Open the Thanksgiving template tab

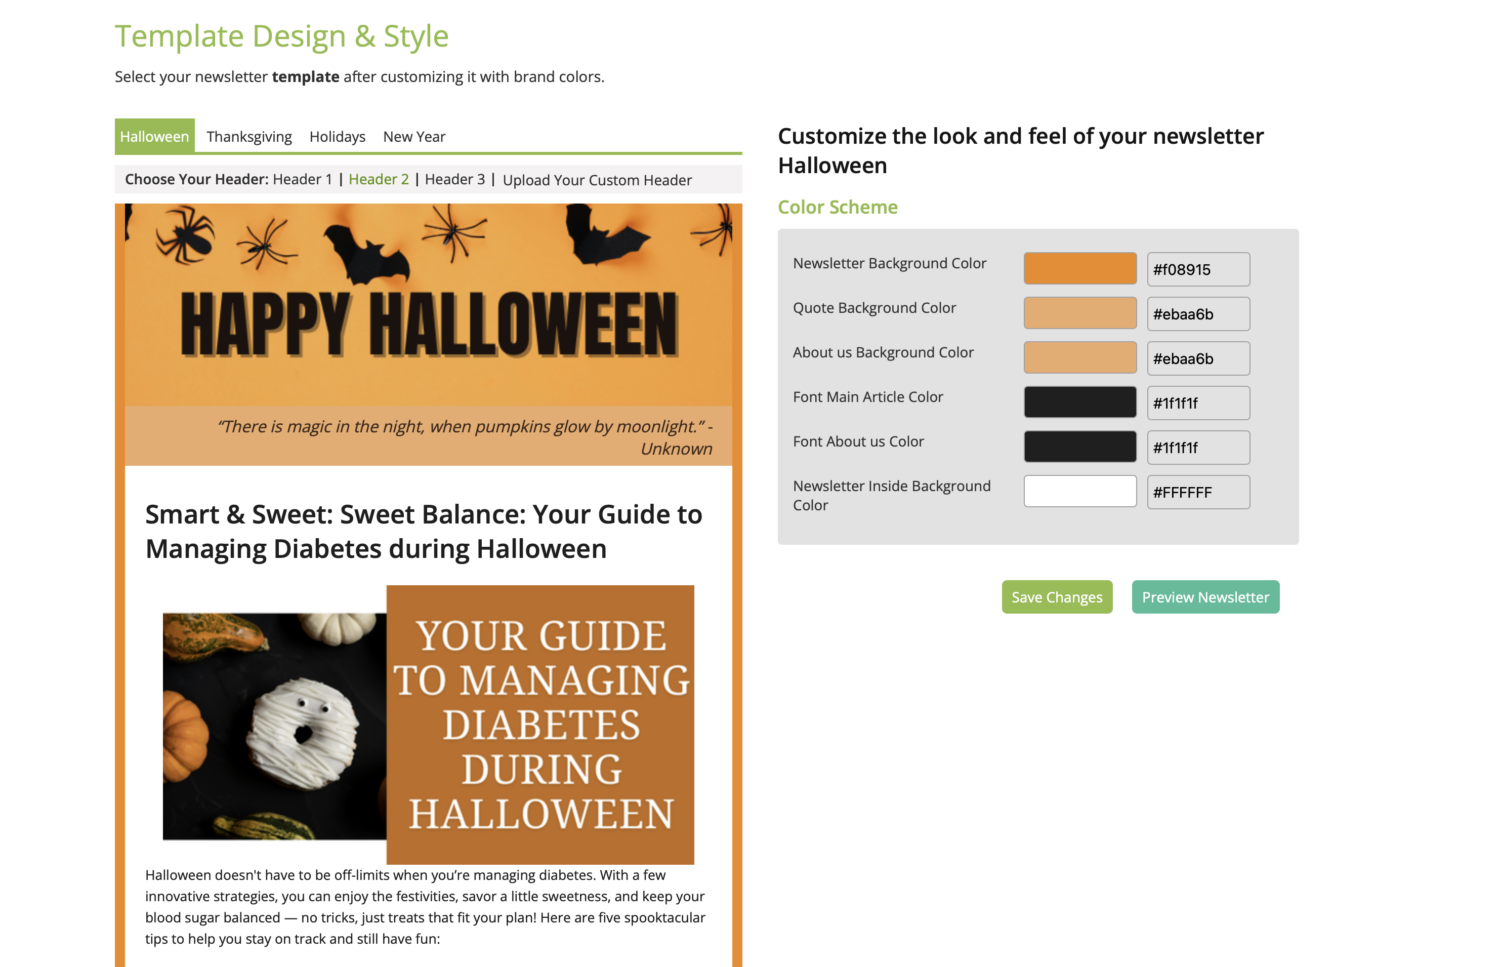249,137
